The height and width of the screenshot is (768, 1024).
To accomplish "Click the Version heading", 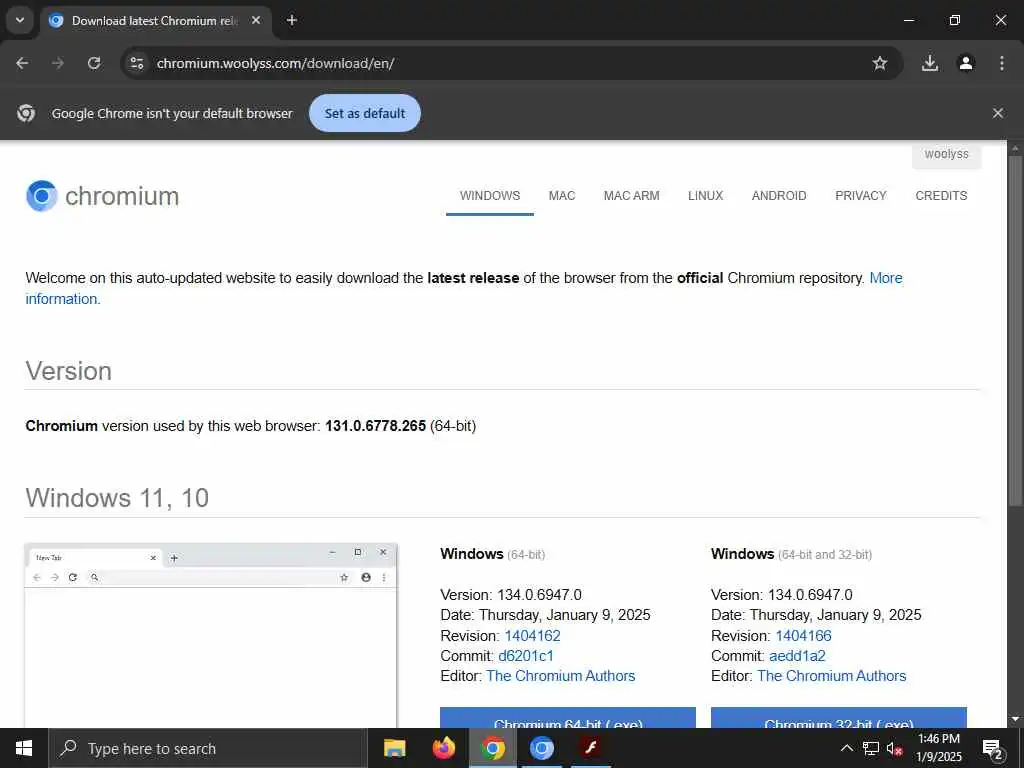I will [x=69, y=371].
